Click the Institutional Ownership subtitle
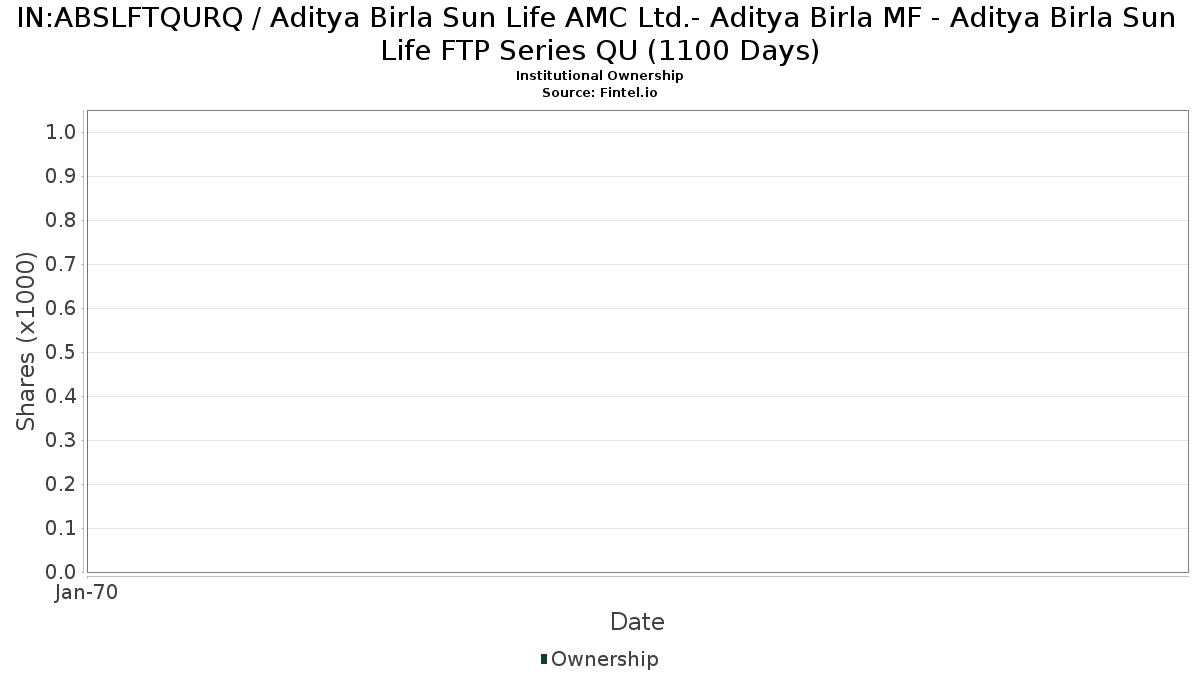Viewport: 1200px width, 675px height. pyautogui.click(x=600, y=76)
